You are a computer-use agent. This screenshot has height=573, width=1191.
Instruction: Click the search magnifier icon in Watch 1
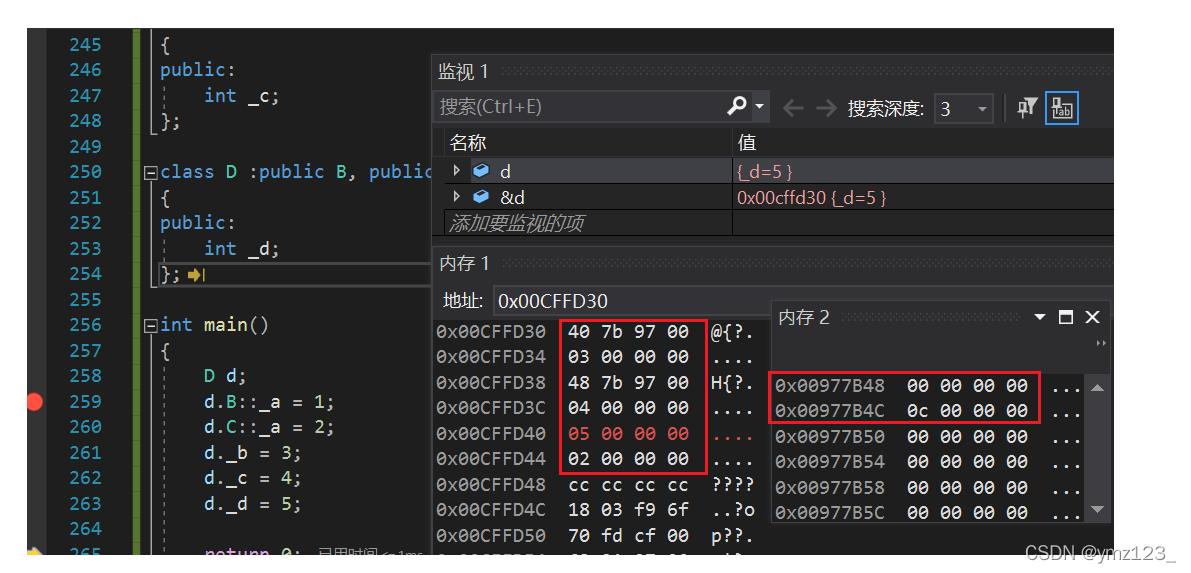(737, 106)
